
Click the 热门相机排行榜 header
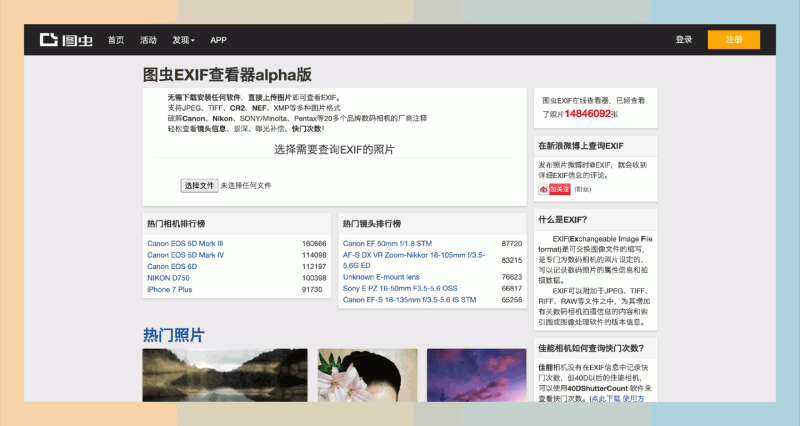tap(176, 223)
